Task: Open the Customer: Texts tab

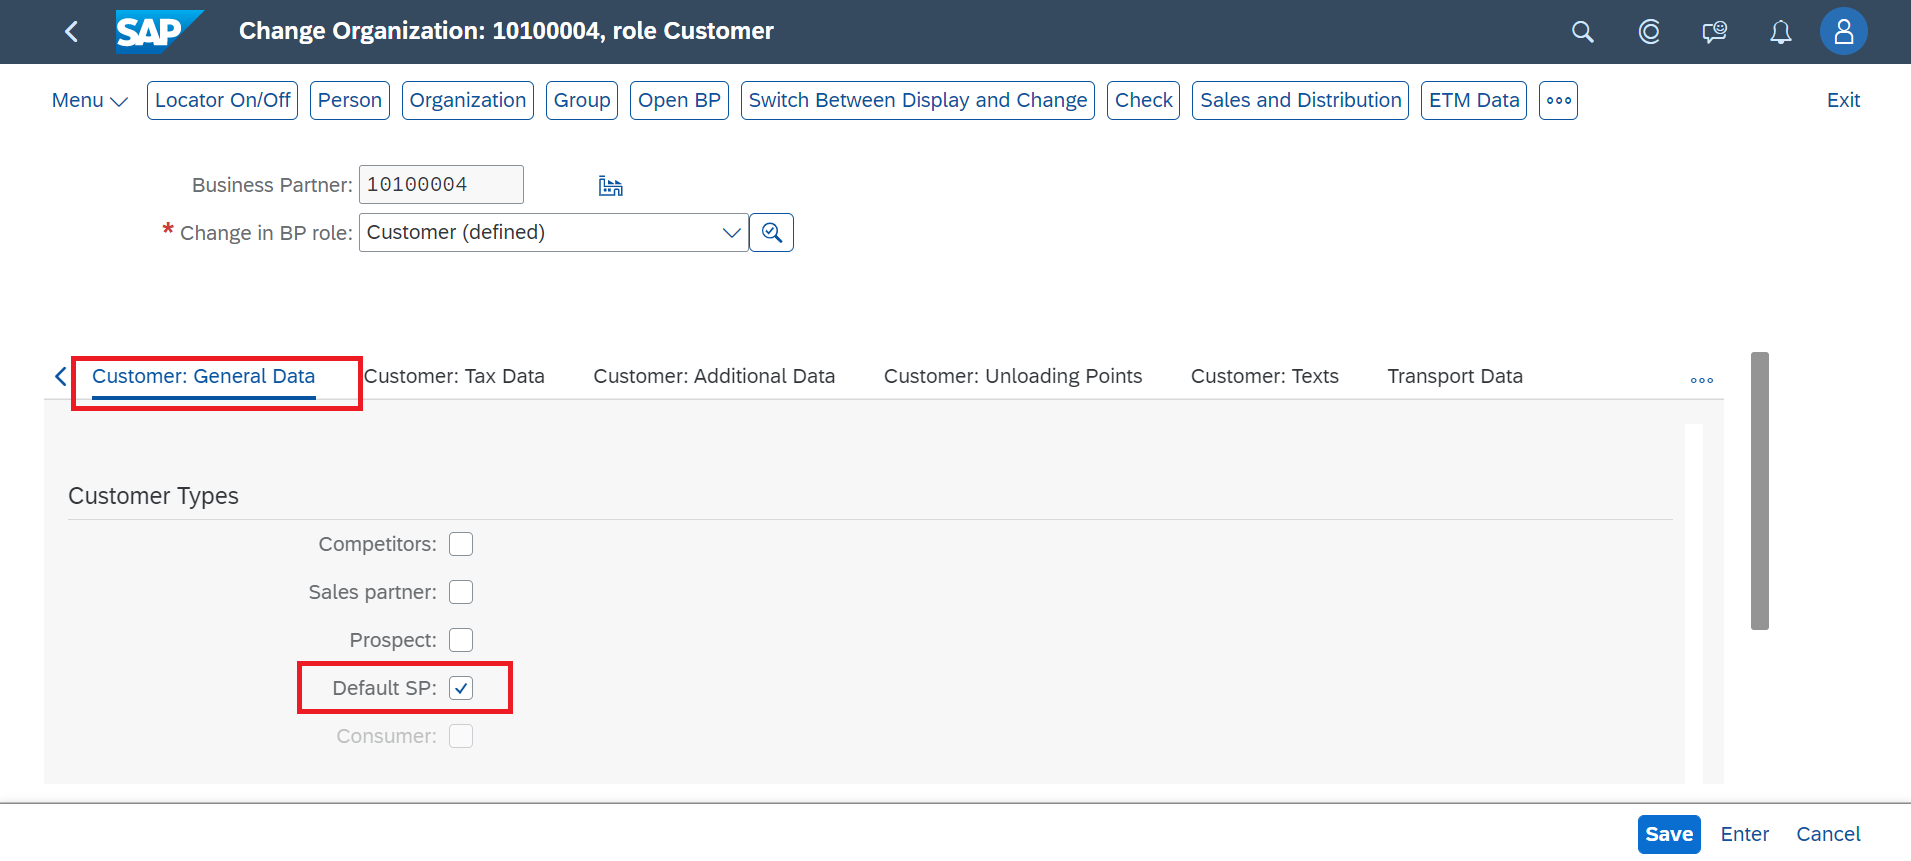Action: (1264, 376)
